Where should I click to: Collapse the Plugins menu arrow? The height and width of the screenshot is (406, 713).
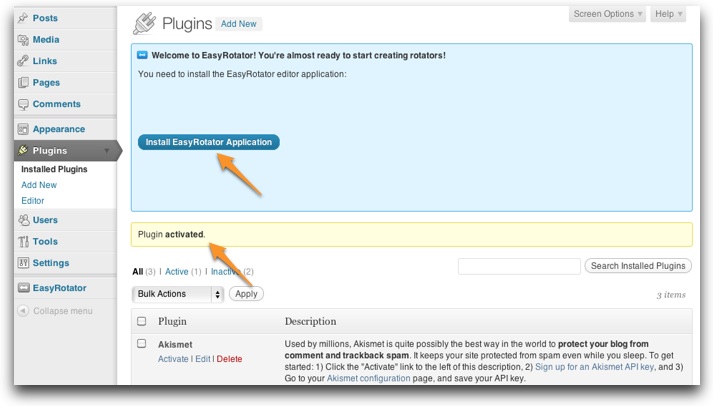point(106,151)
